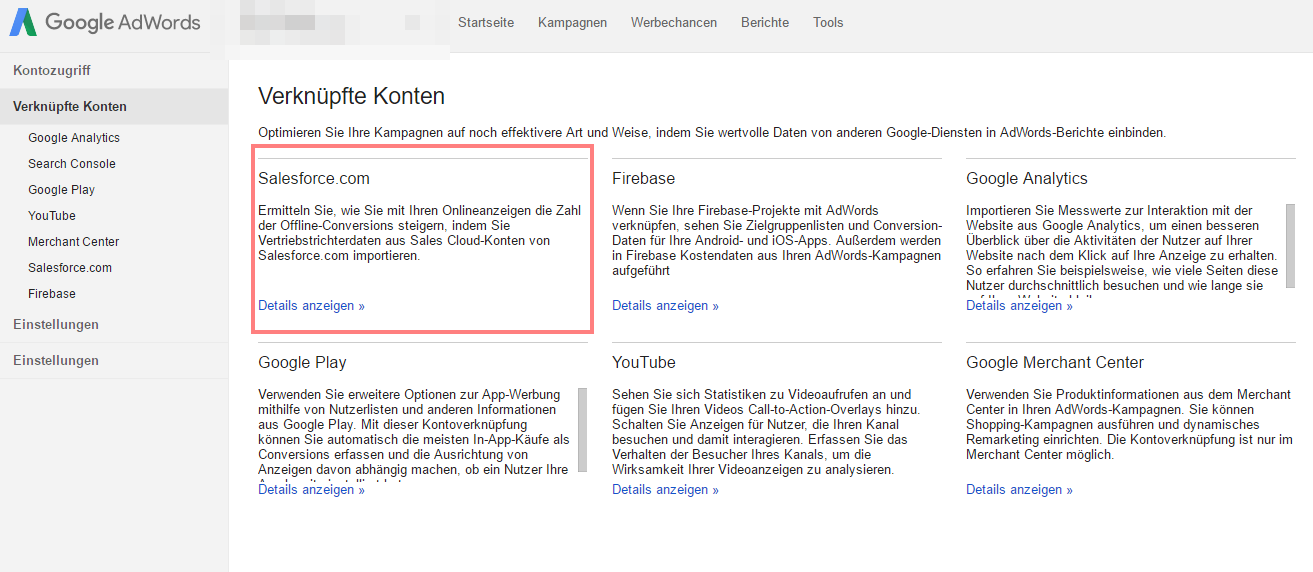The width and height of the screenshot is (1313, 572).
Task: Switch to the Berichte tab
Action: tap(765, 22)
